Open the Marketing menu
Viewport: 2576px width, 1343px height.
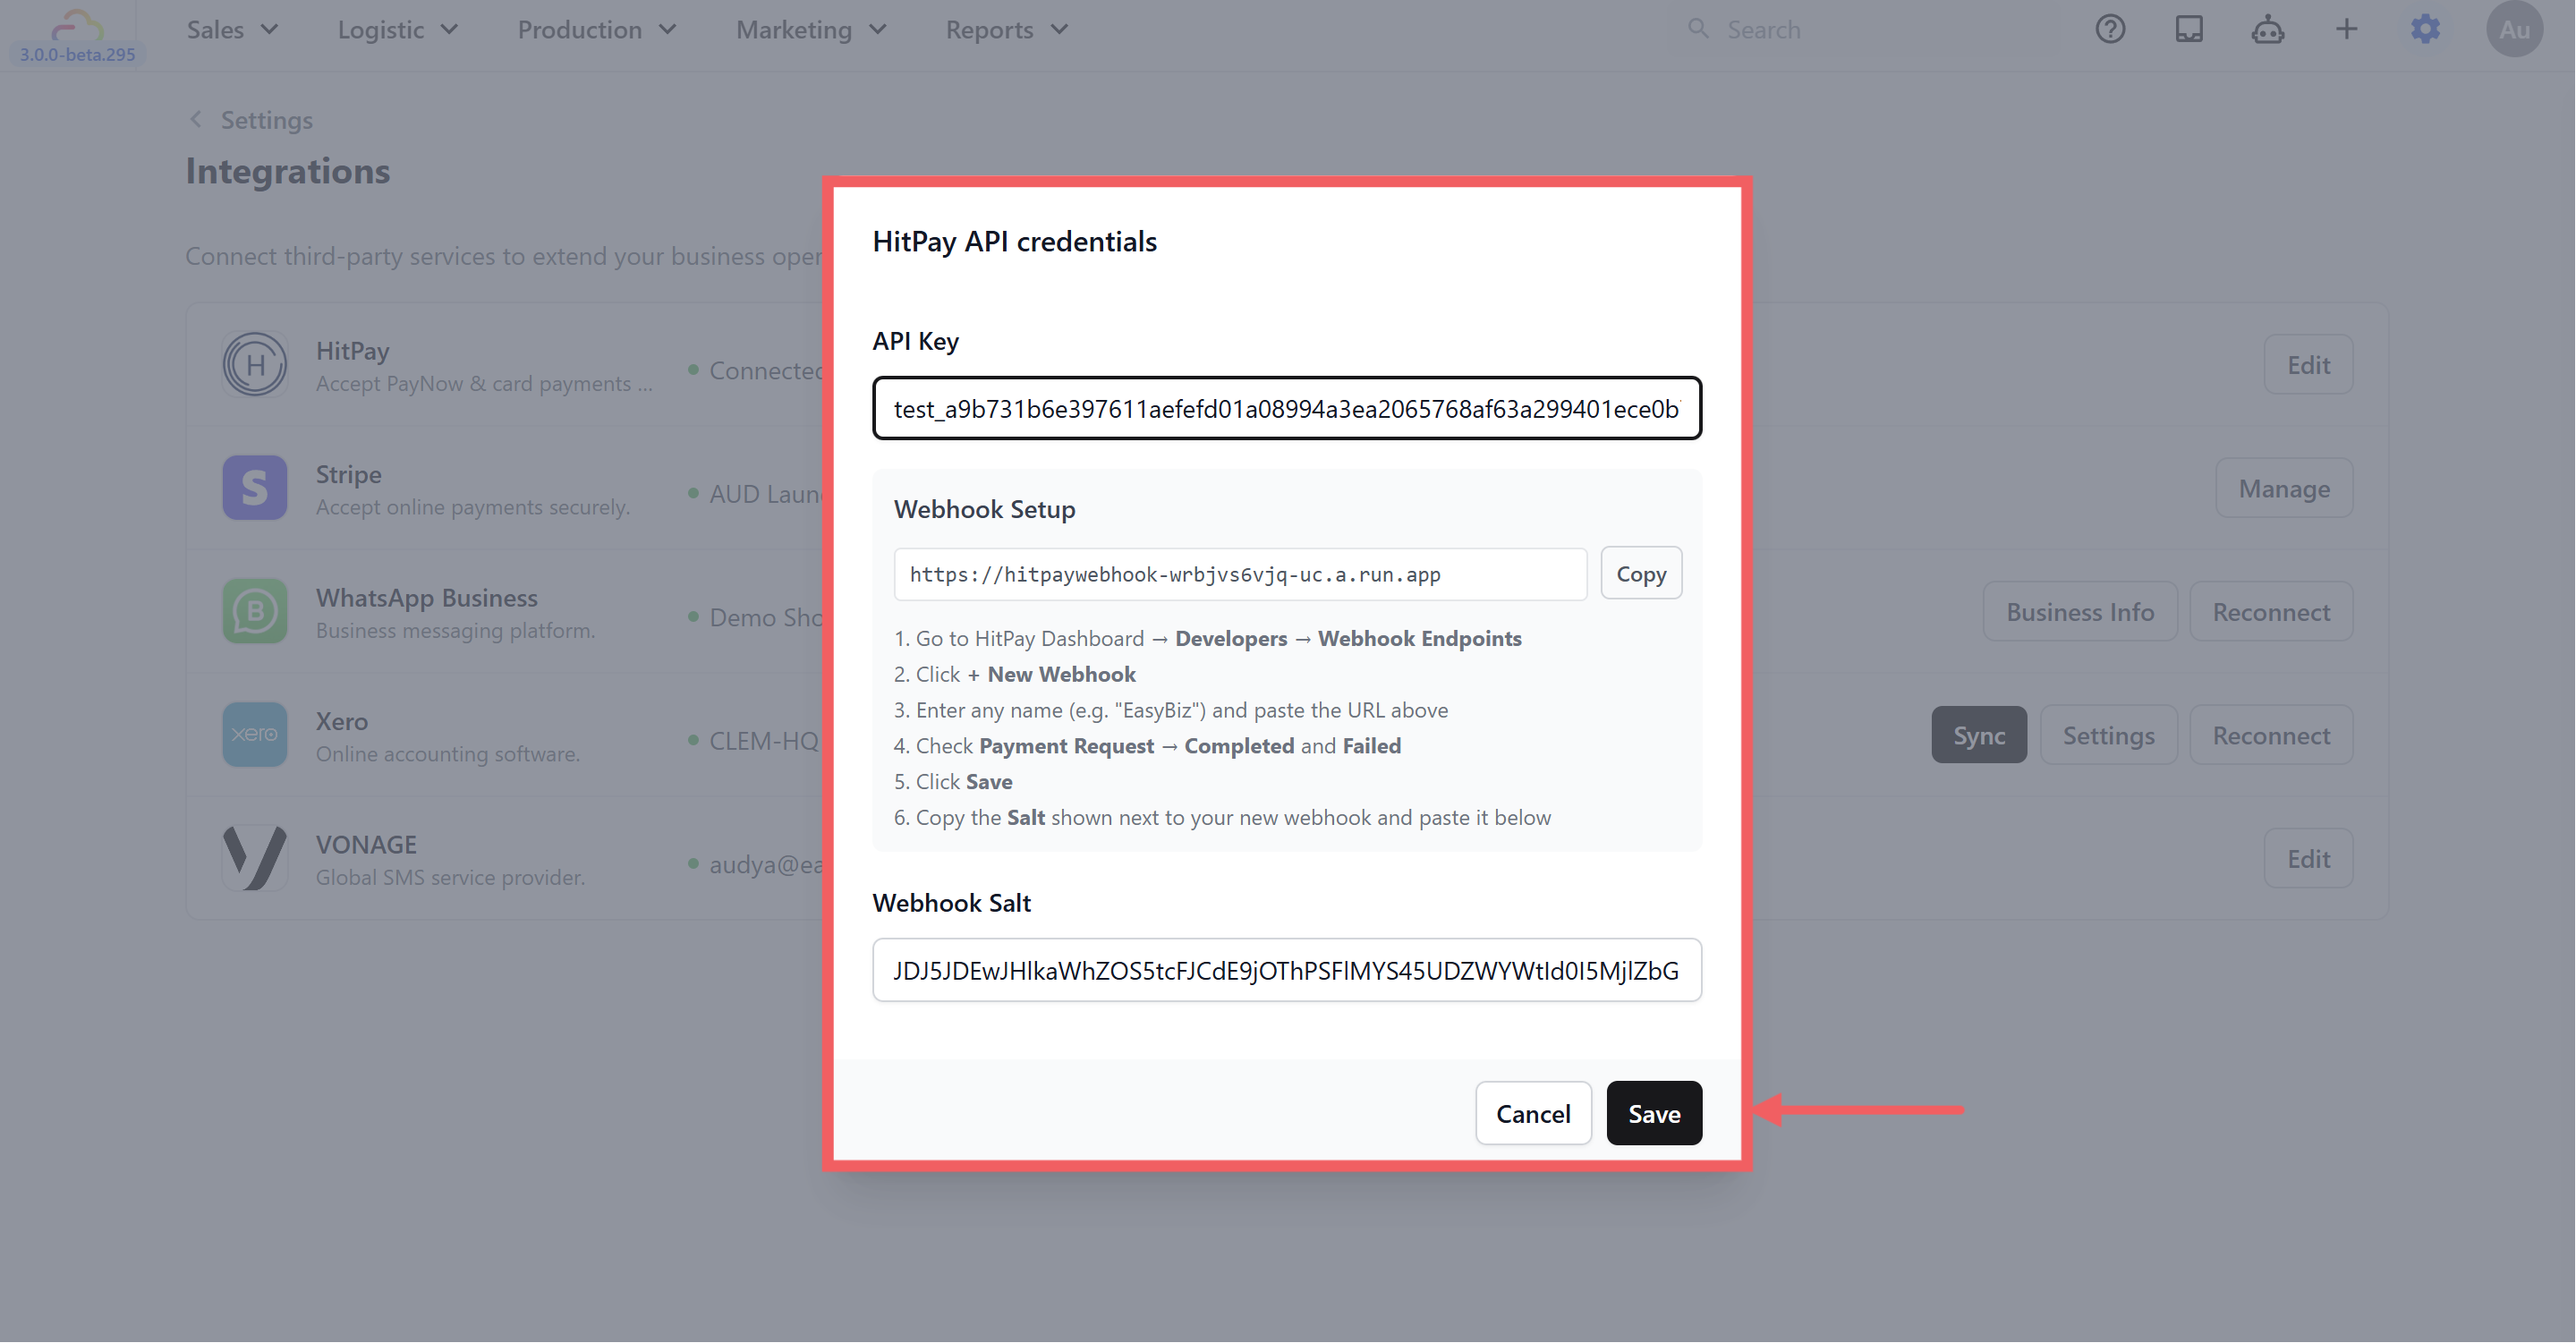[x=811, y=30]
